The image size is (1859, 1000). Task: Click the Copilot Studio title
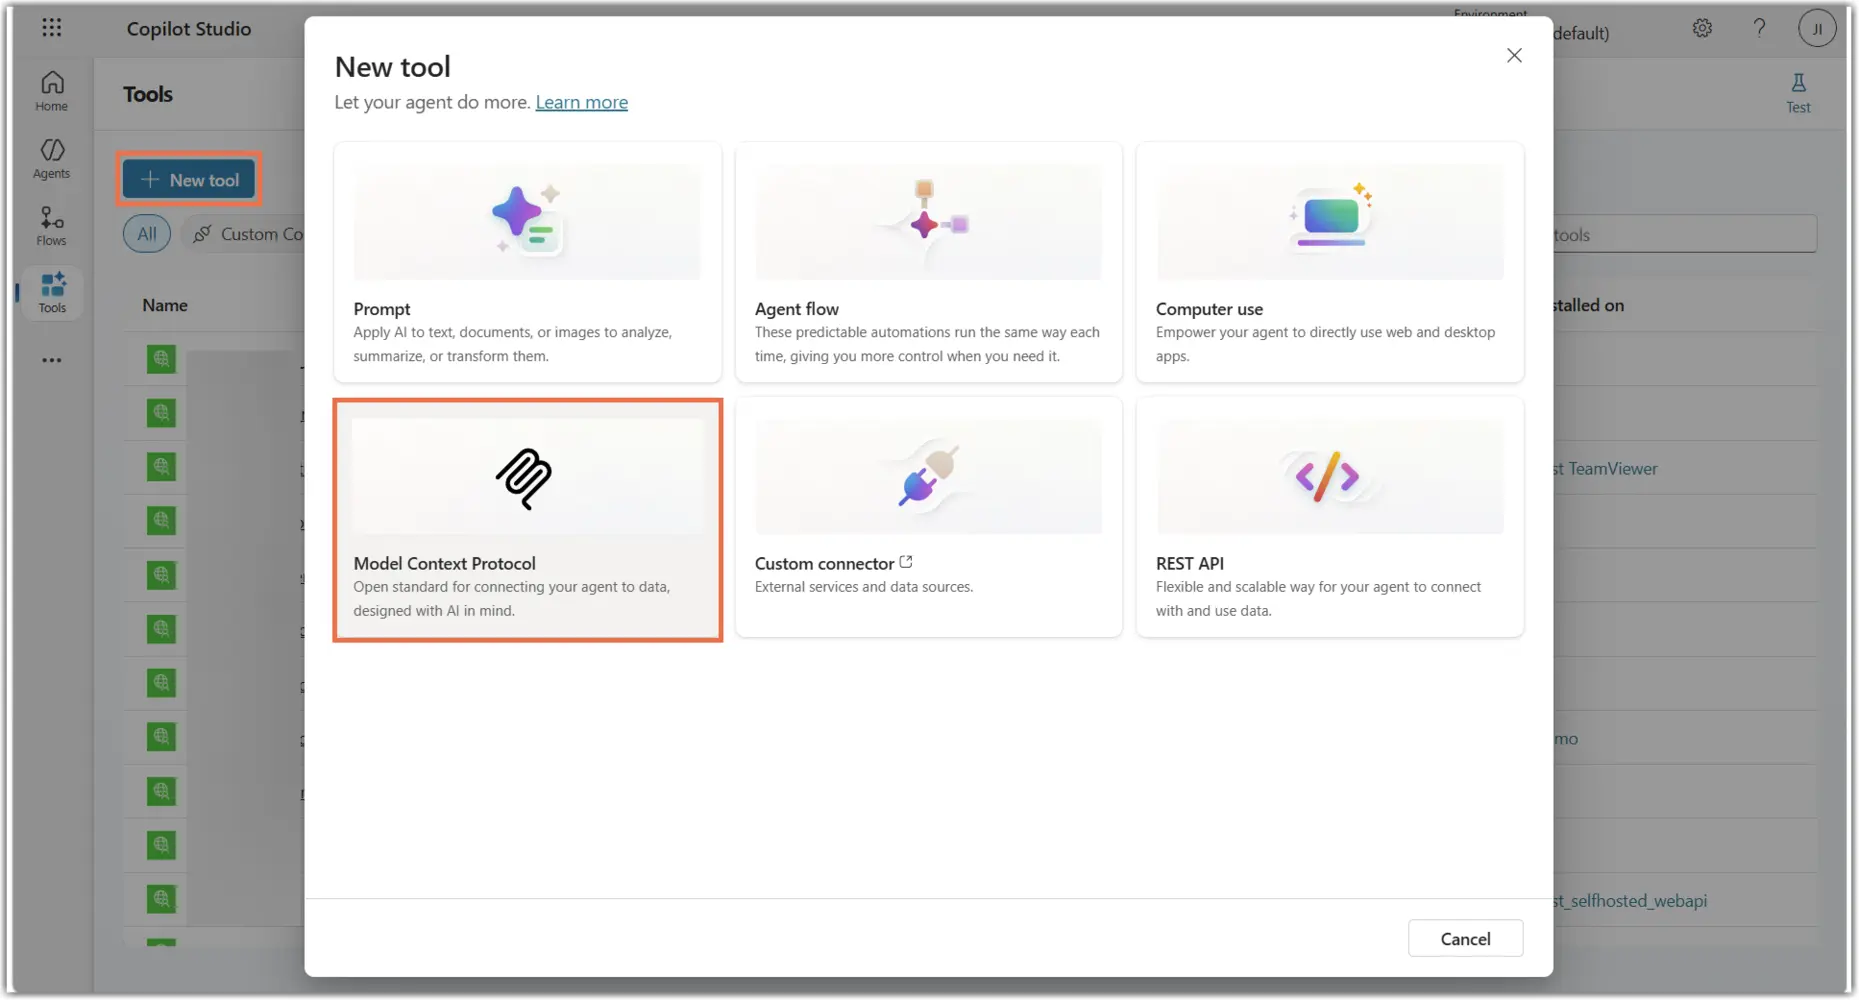[189, 29]
